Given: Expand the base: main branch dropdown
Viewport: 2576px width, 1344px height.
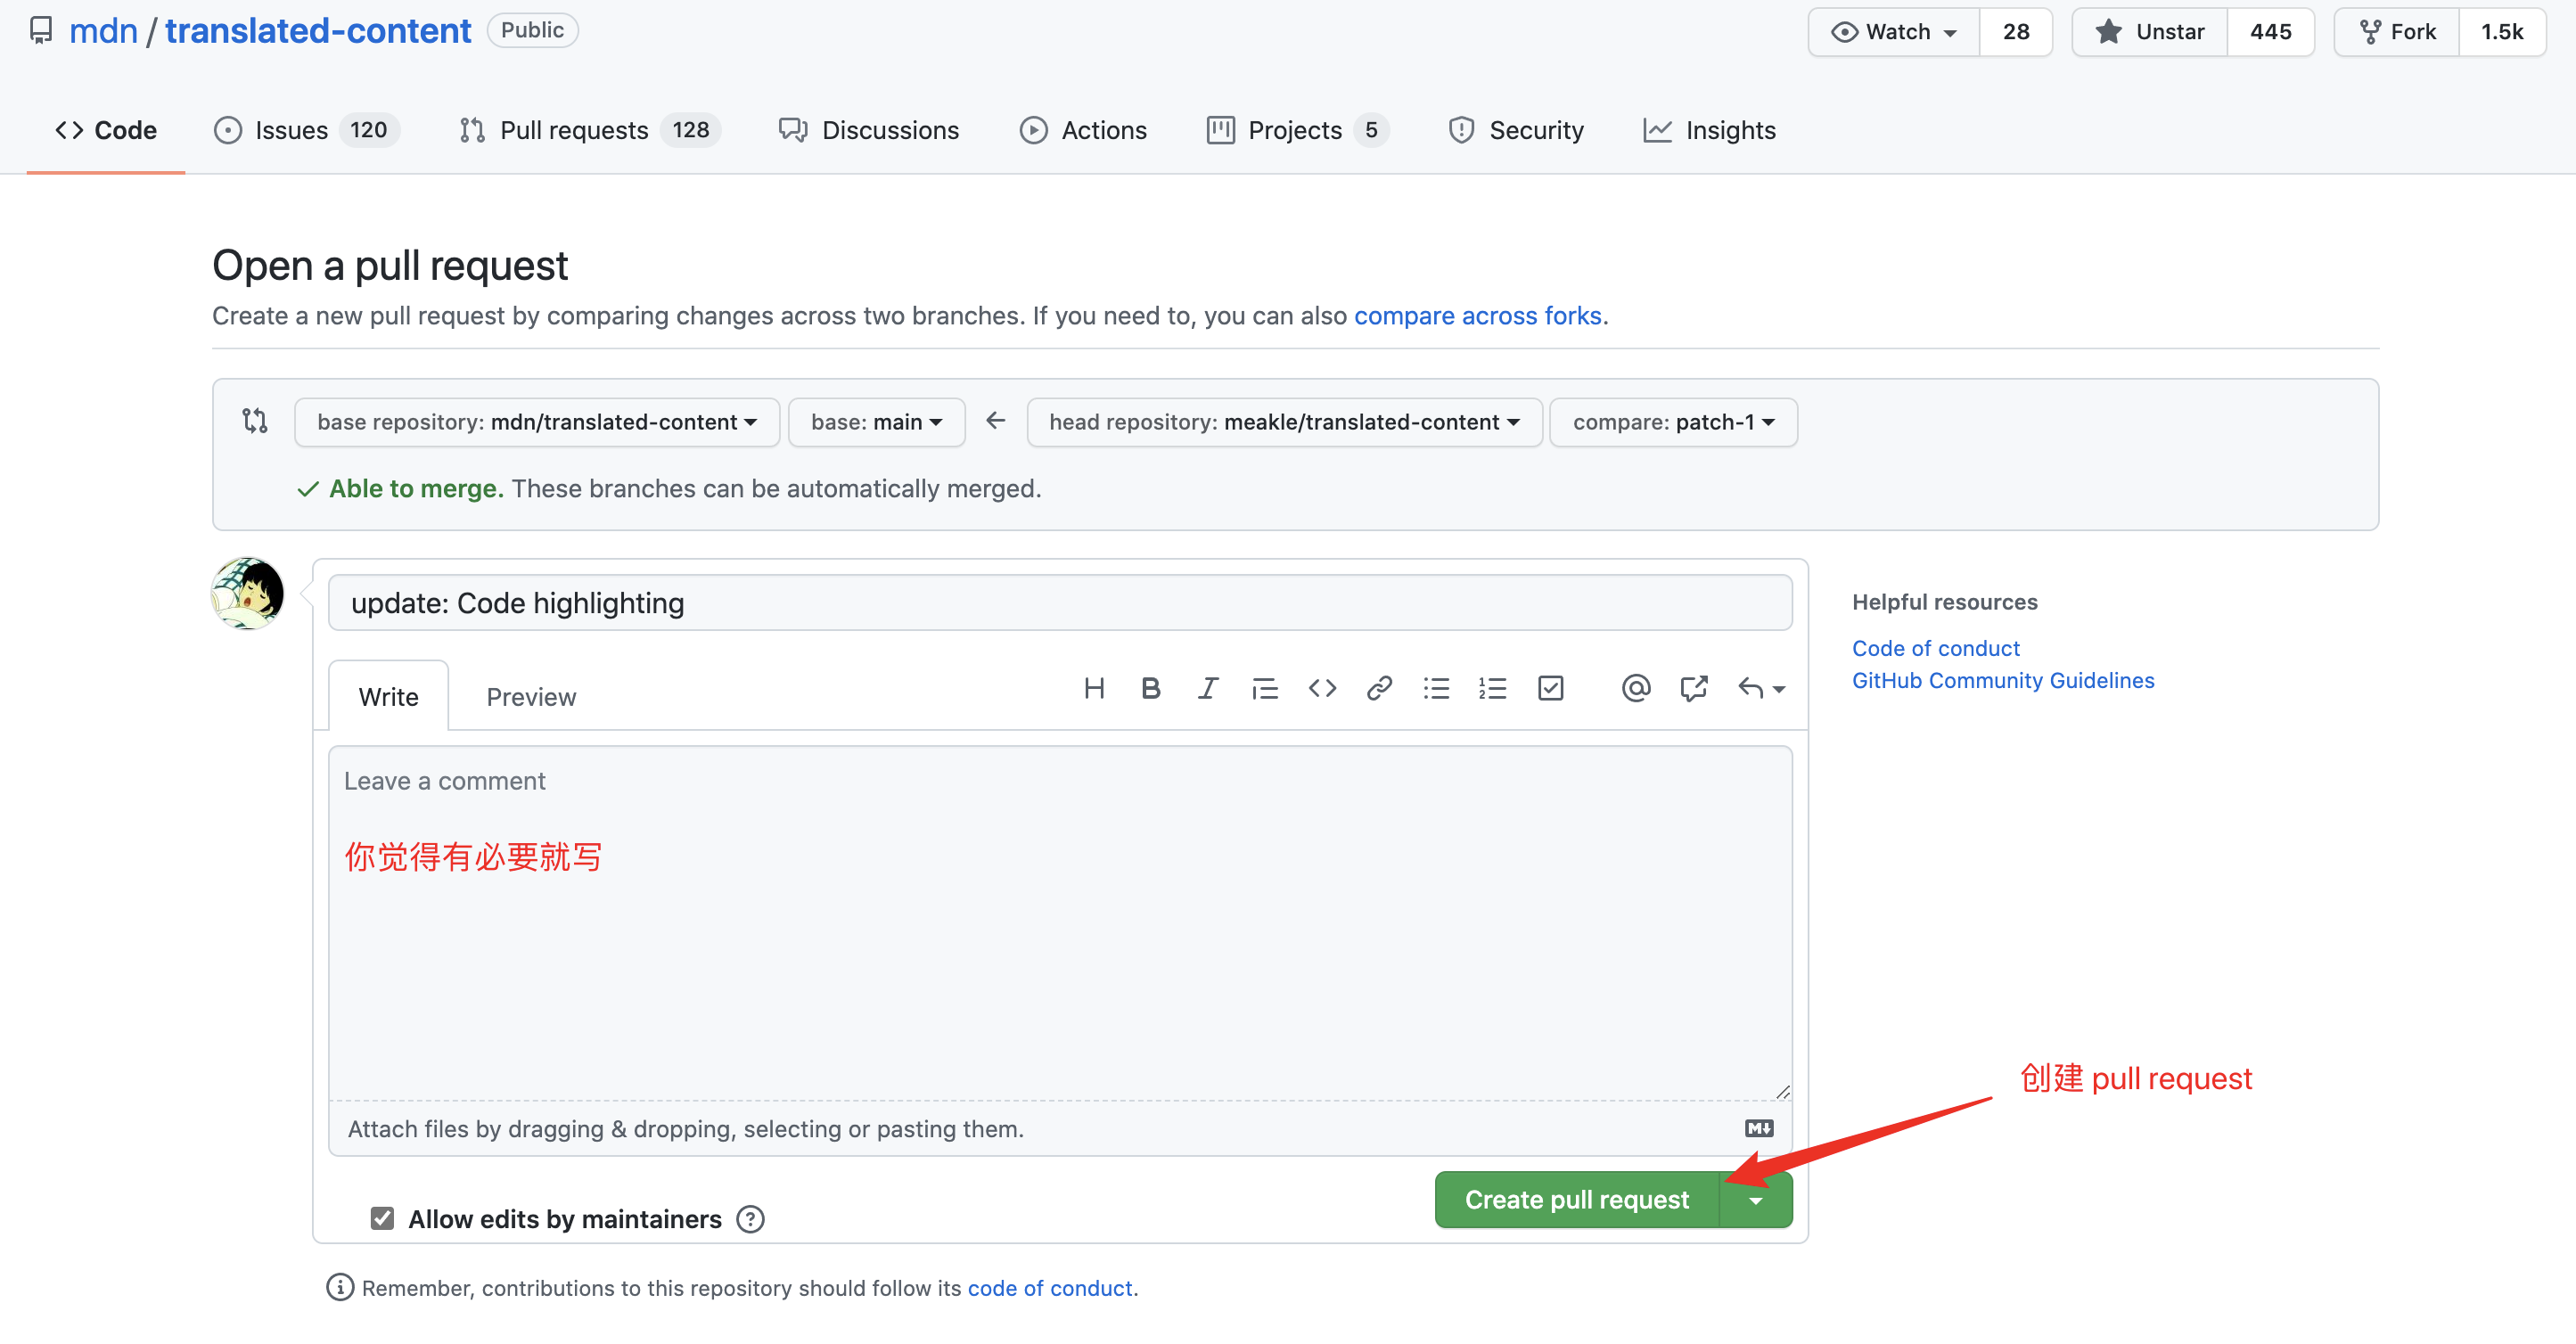Looking at the screenshot, I should (876, 422).
